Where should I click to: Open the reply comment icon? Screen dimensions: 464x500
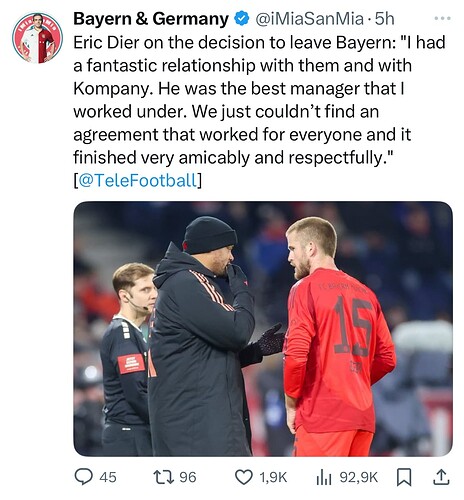pos(83,477)
